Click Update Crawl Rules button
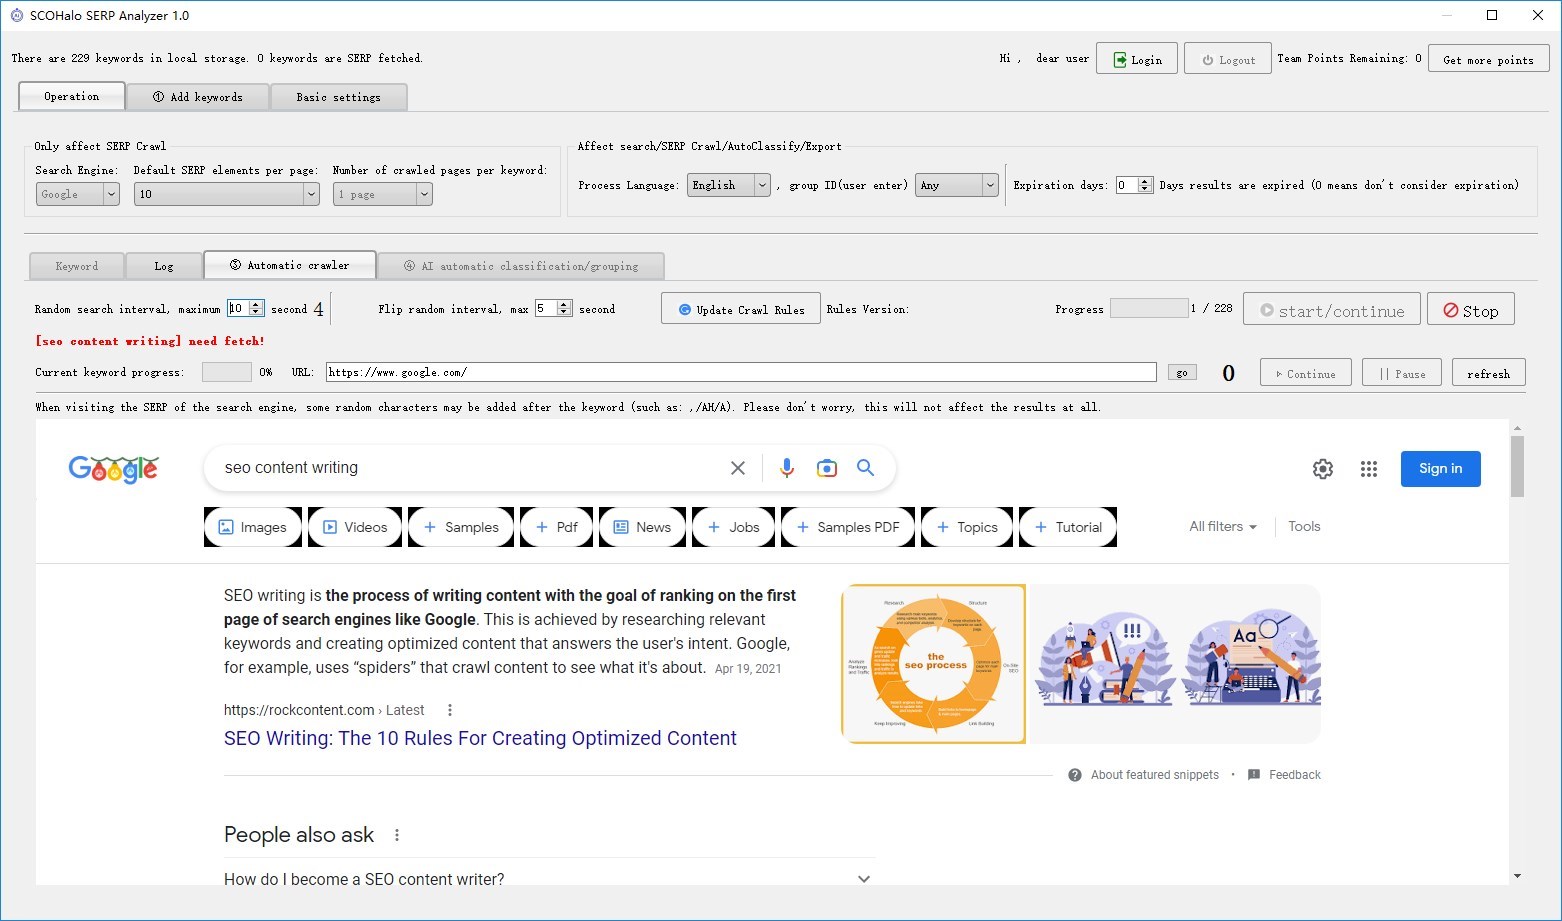This screenshot has width=1562, height=921. pos(741,309)
